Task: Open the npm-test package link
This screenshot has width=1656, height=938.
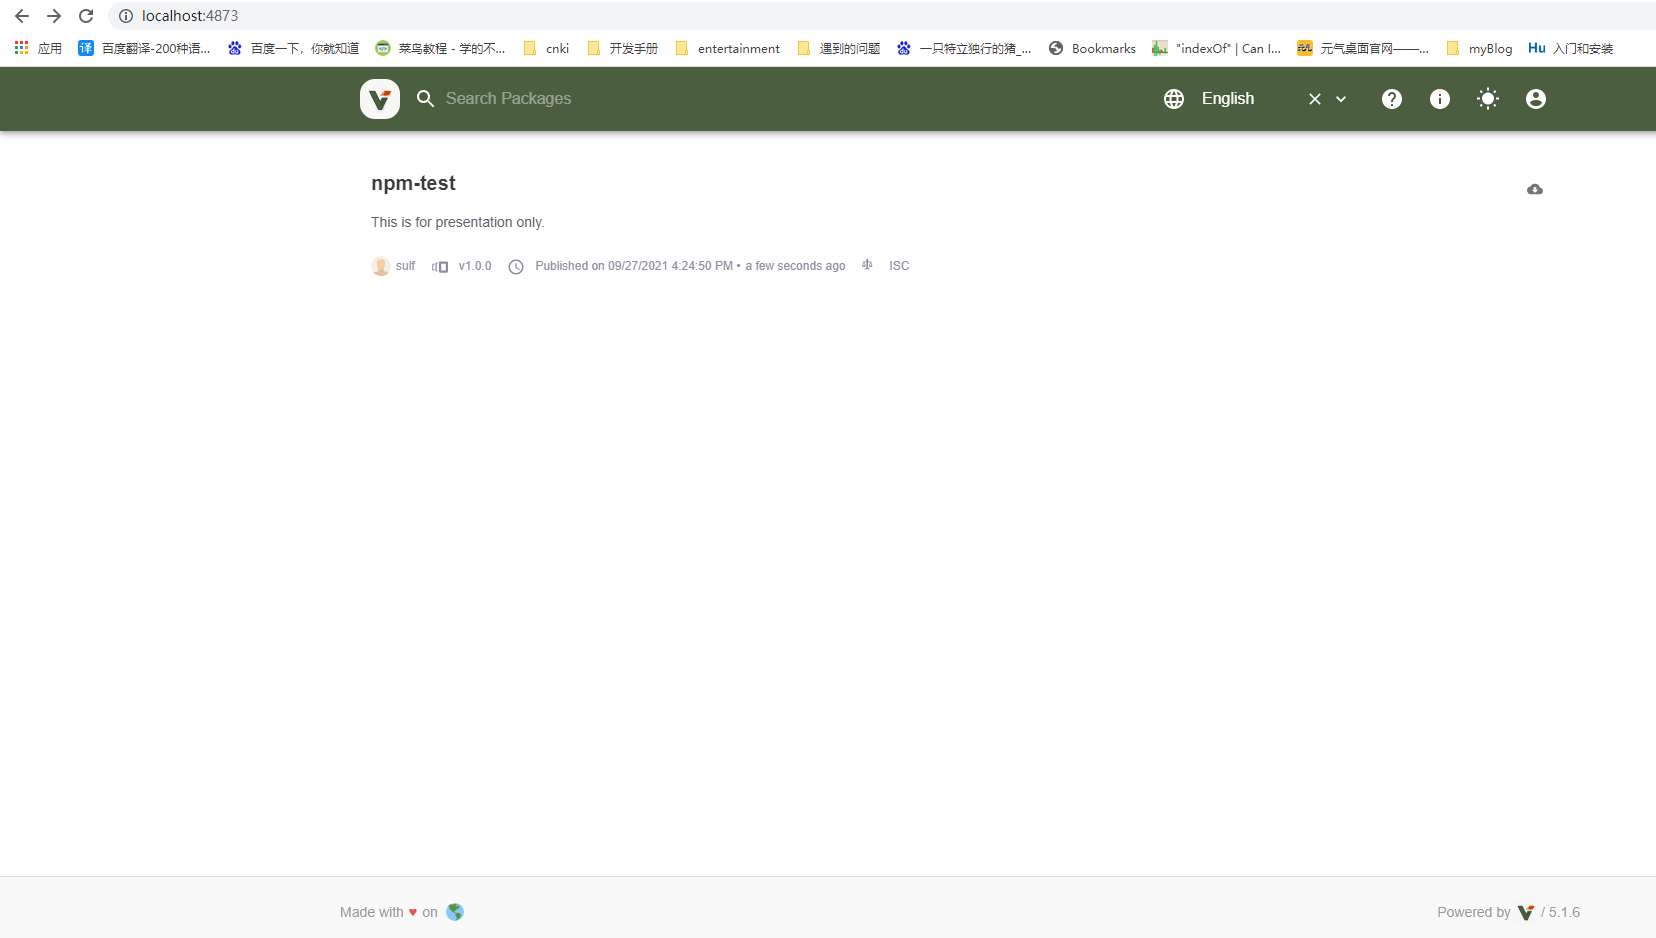Action: [413, 184]
